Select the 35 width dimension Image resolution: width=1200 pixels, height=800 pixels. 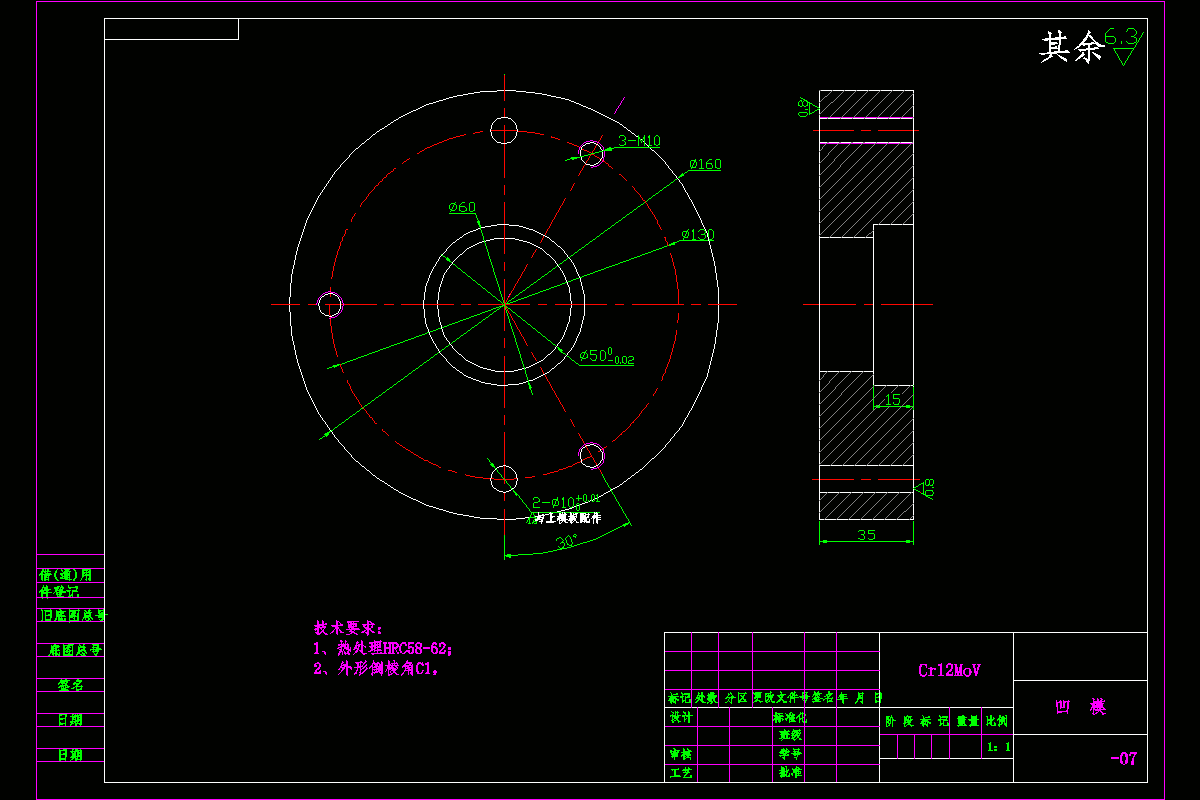click(866, 535)
